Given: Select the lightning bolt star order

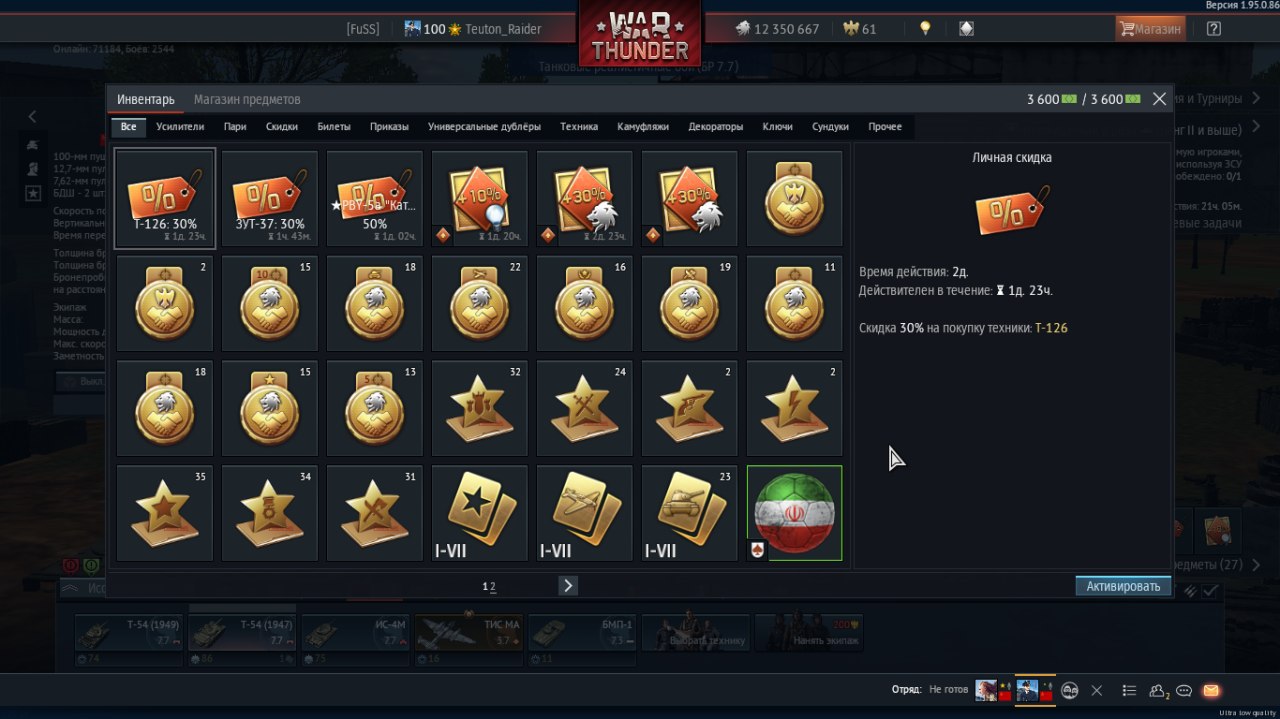Looking at the screenshot, I should click(x=795, y=408).
